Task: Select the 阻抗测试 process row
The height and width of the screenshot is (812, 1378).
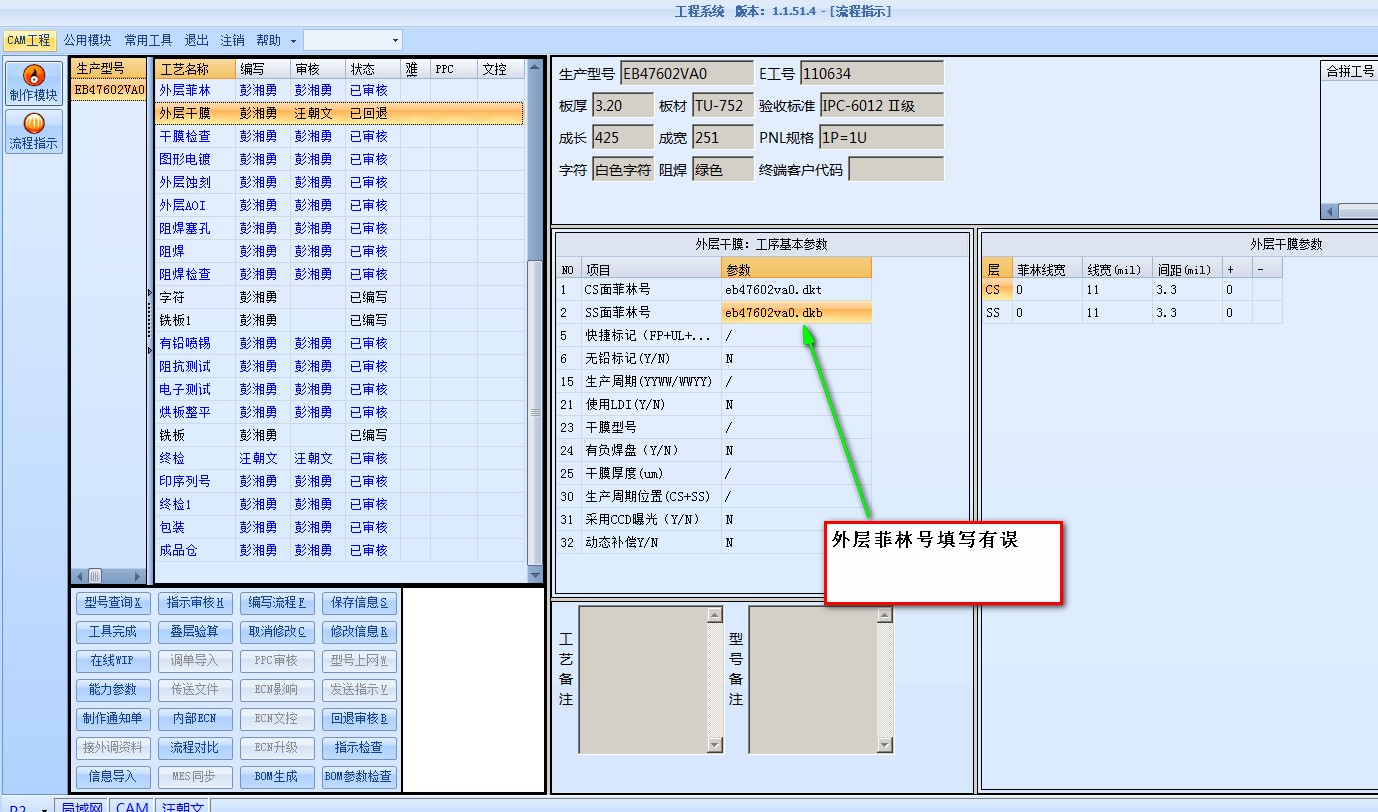Action: tap(339, 366)
